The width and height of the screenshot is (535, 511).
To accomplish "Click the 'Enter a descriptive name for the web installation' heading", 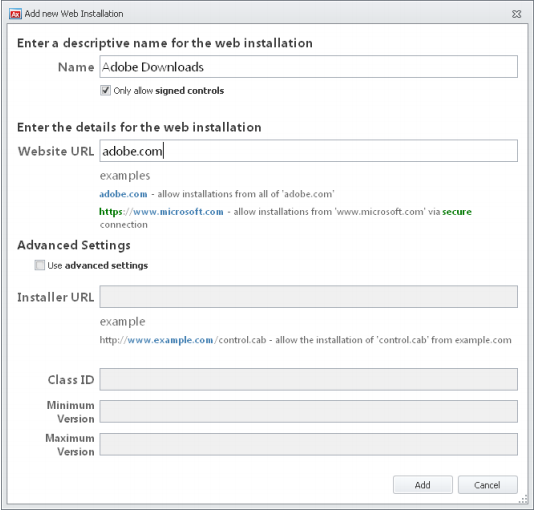I will [165, 43].
